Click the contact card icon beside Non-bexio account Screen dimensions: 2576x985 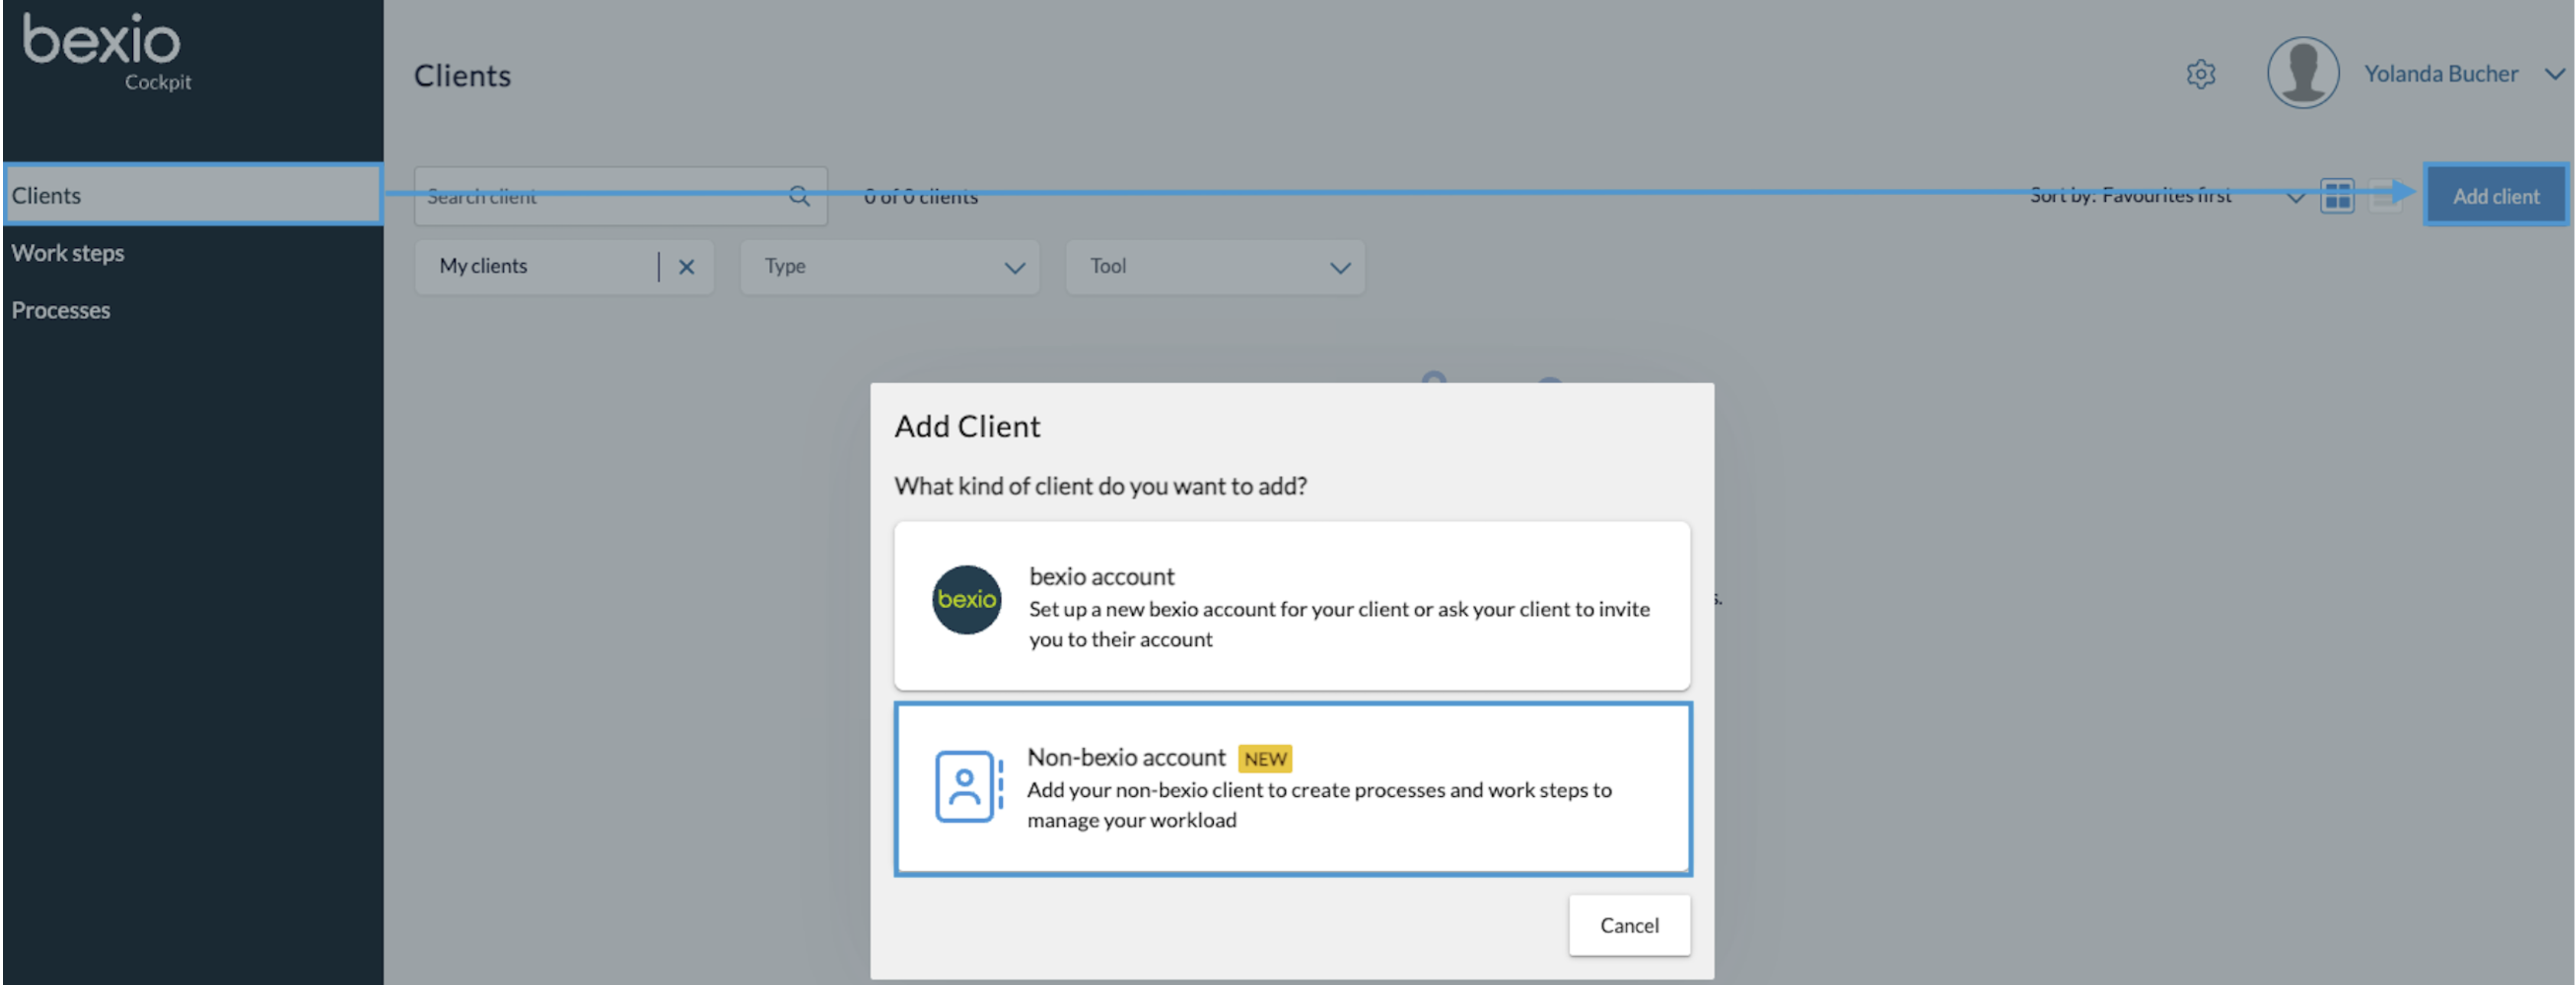point(965,788)
